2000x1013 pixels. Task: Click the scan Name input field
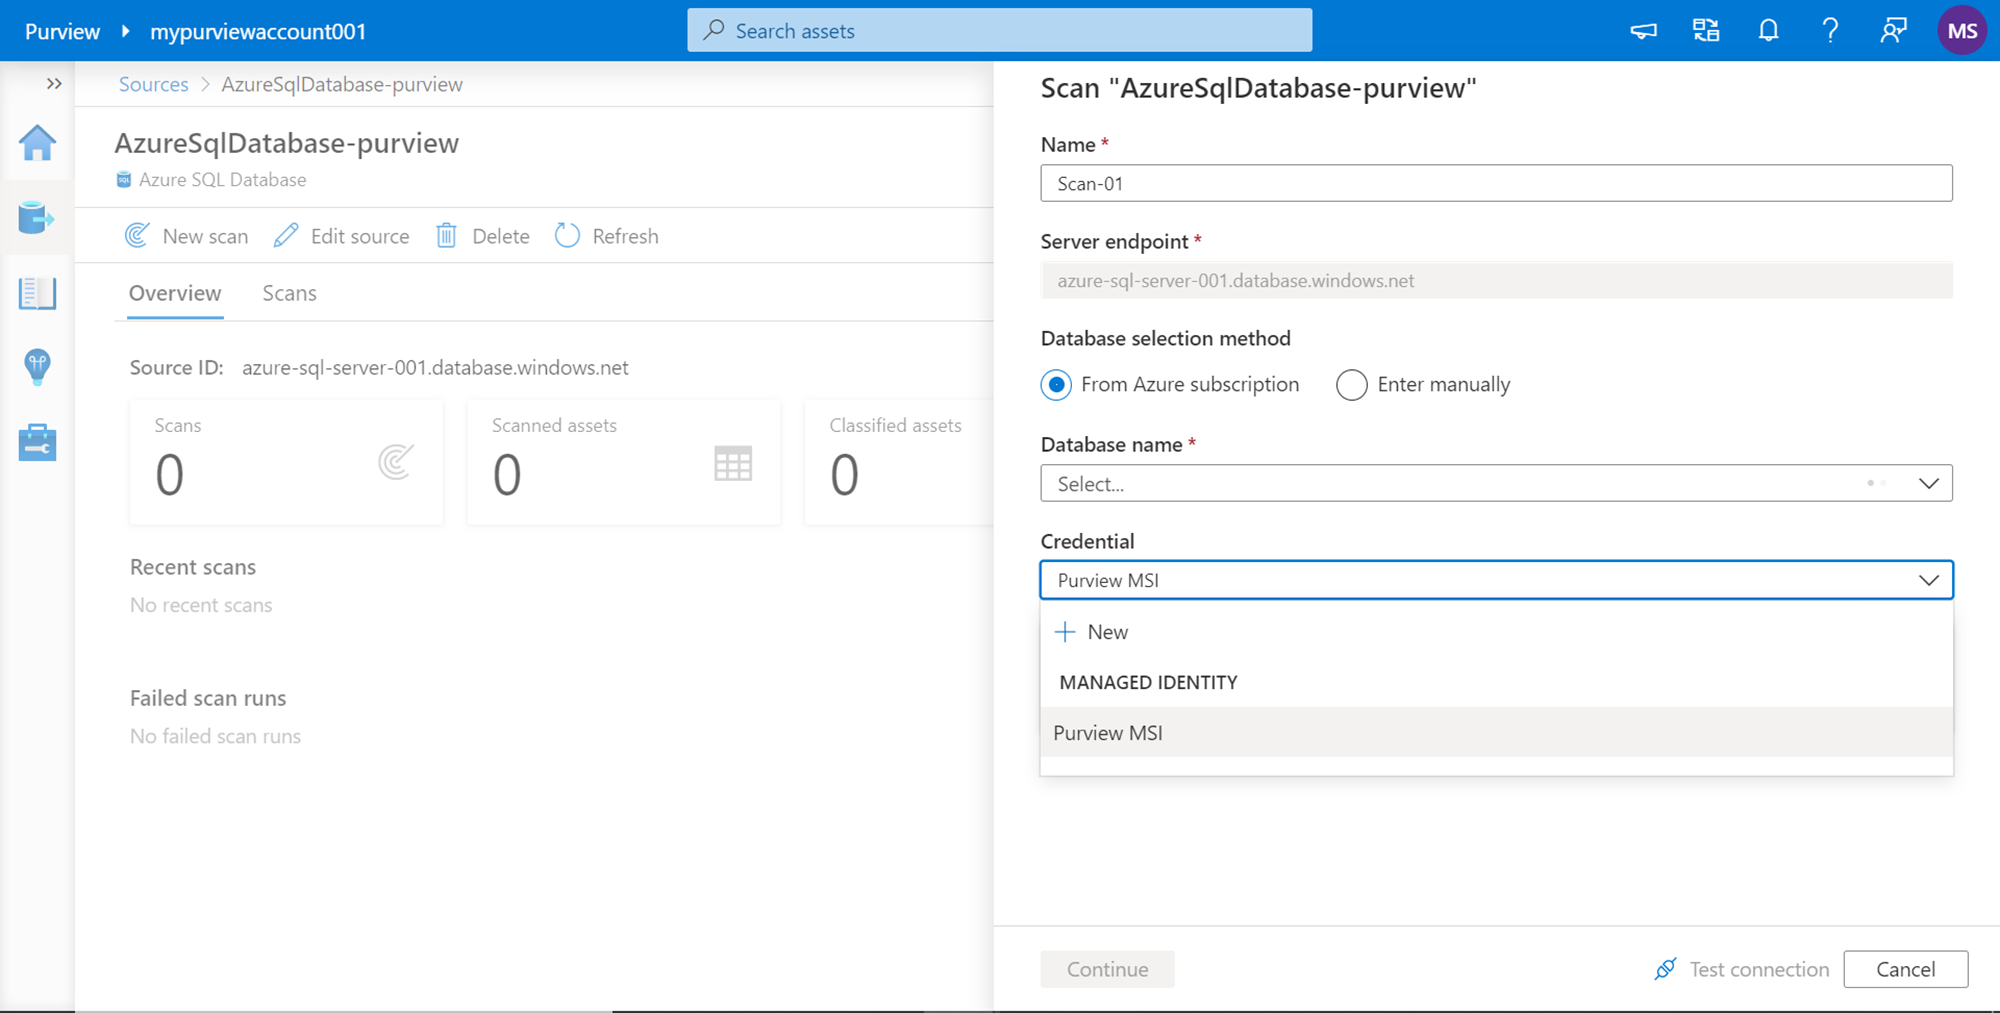point(1496,184)
